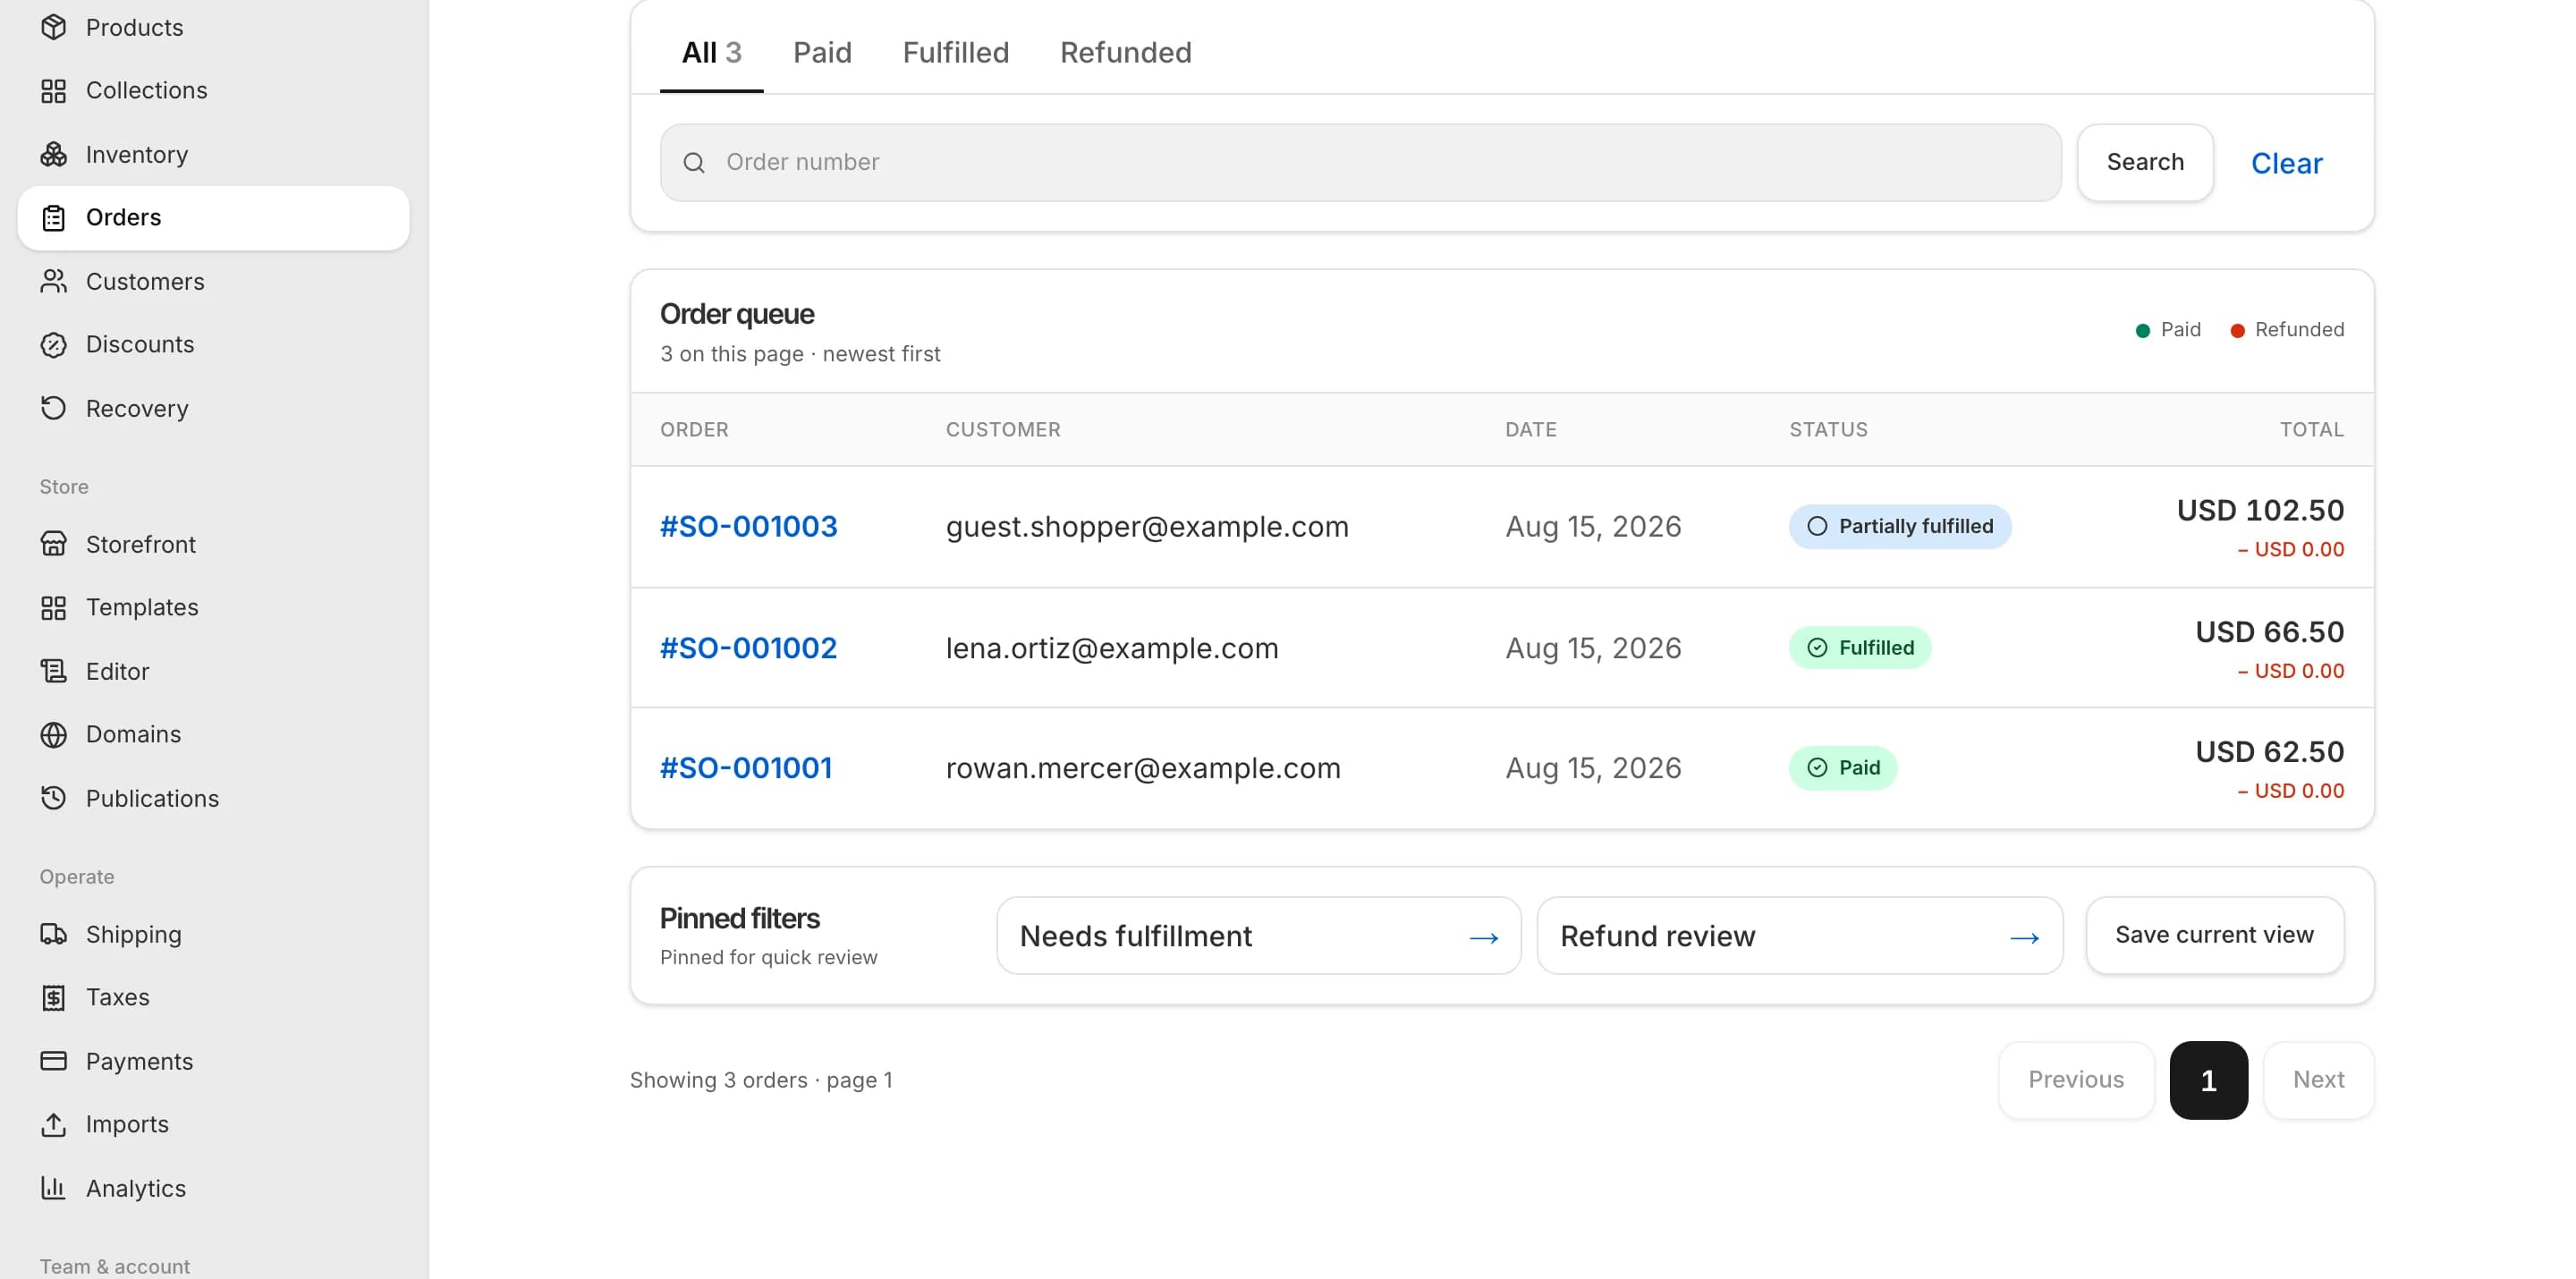Open the Refund review pinned filter
The width and height of the screenshot is (2576, 1279).
tap(1799, 936)
